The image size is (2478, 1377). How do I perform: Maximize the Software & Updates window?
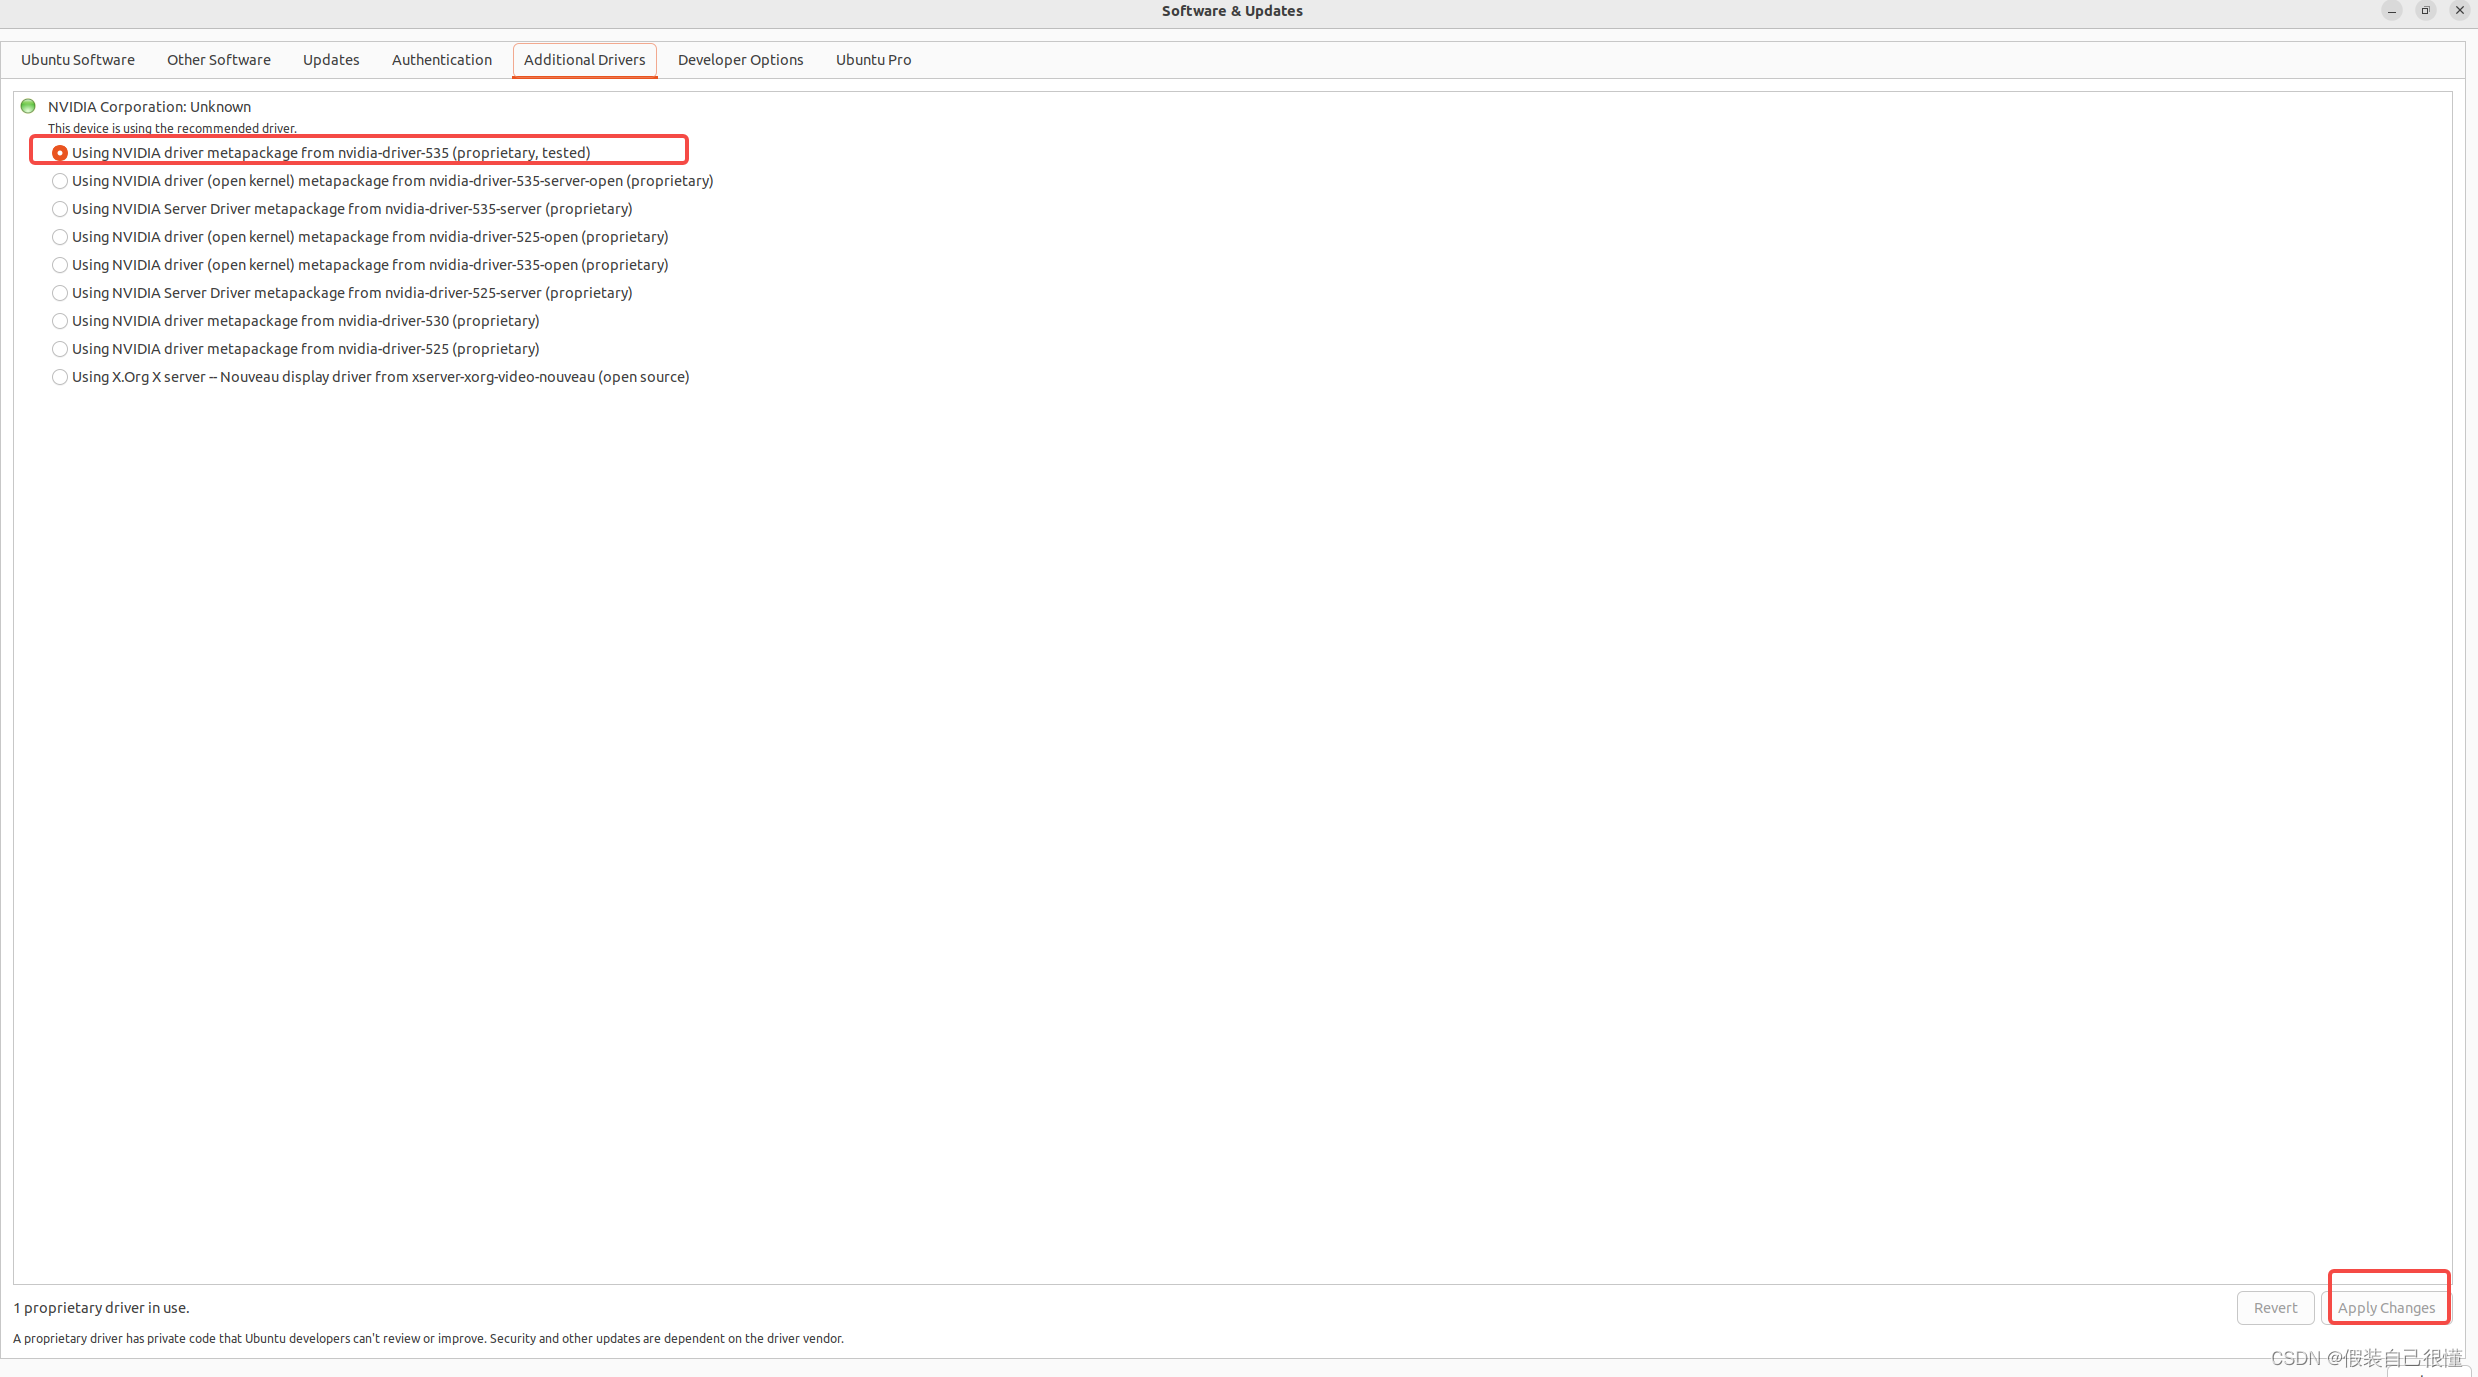pos(2425,11)
